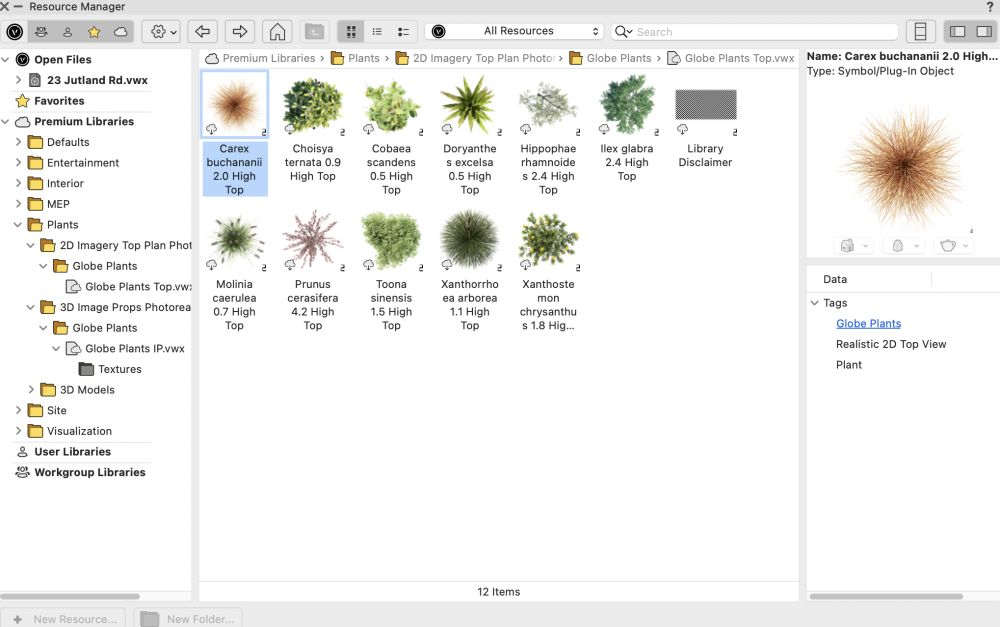Toggle the right preview pane
This screenshot has width=1000, height=627.
983,32
